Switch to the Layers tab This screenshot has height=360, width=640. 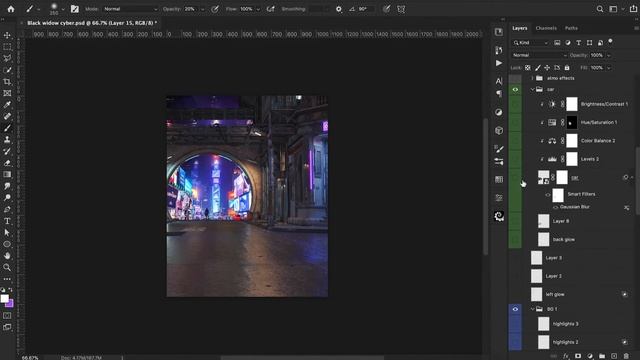coord(520,28)
